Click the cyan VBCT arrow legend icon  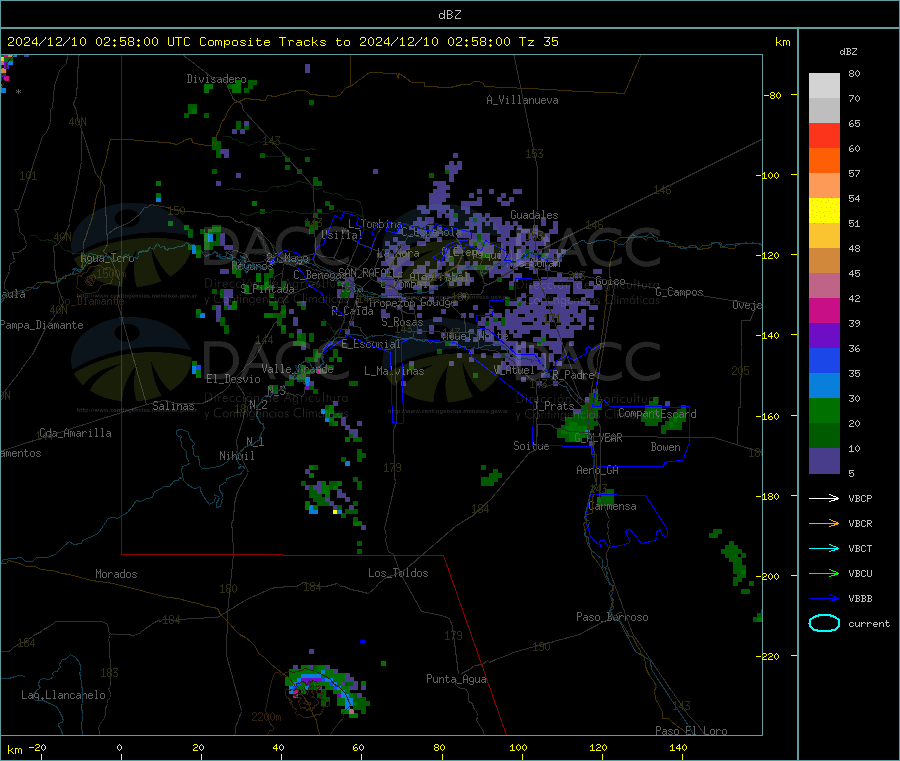pyautogui.click(x=824, y=548)
